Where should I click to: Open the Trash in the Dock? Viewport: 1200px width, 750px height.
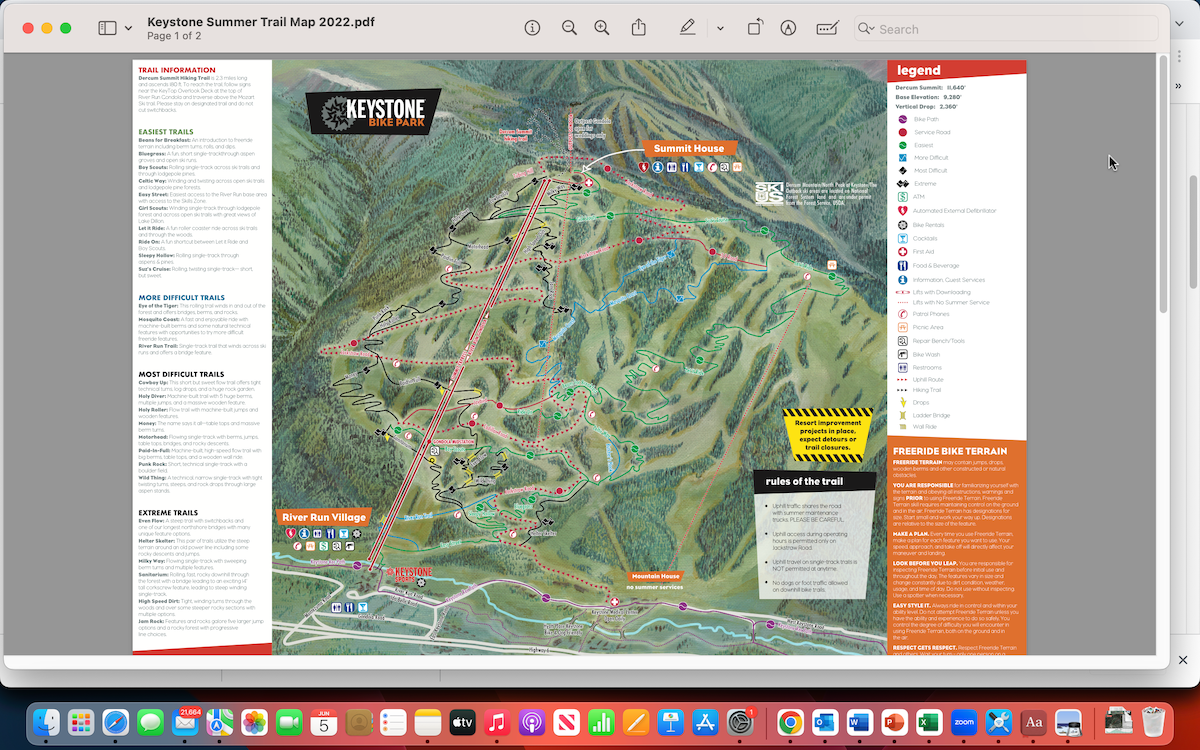click(1155, 722)
